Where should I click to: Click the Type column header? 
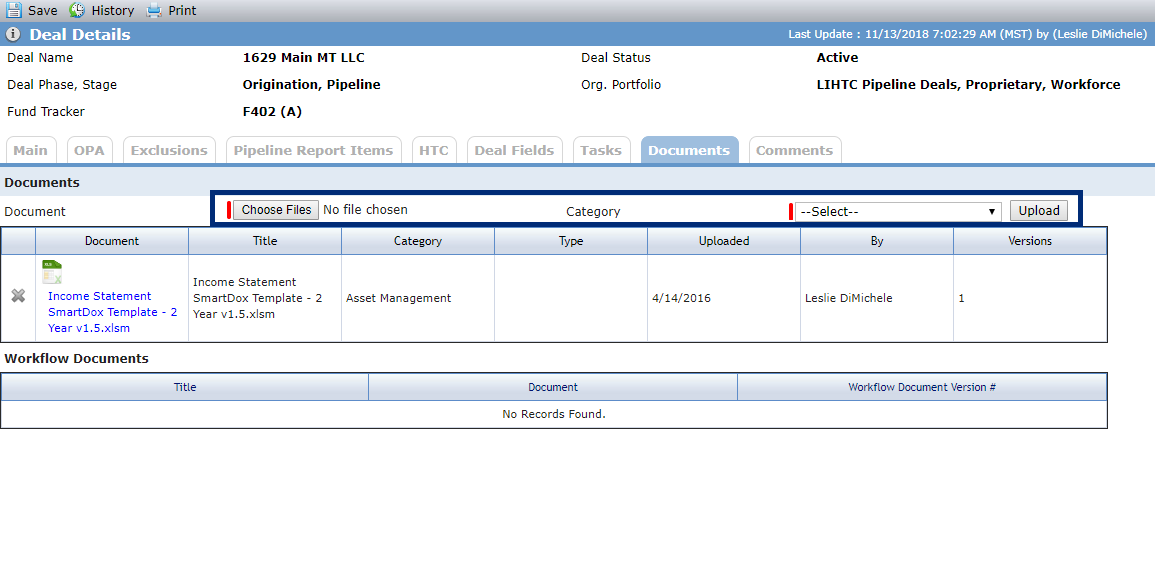pos(571,241)
